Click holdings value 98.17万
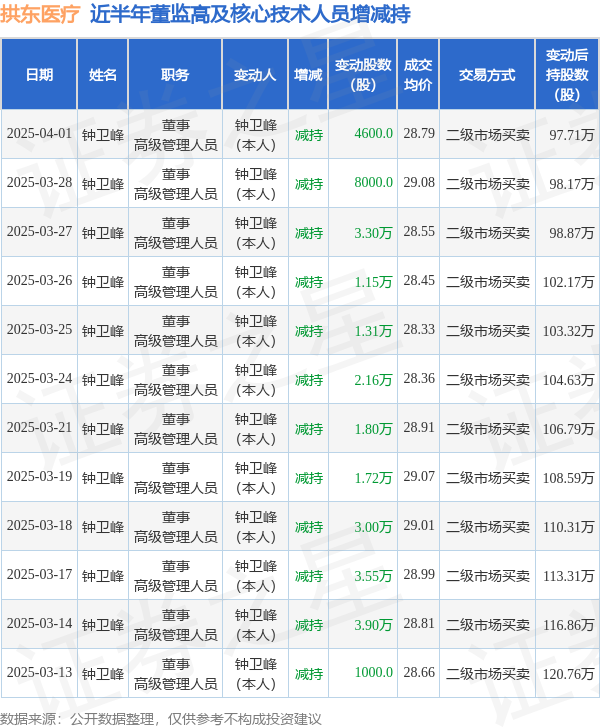Viewport: 600px width, 728px height. [572, 184]
